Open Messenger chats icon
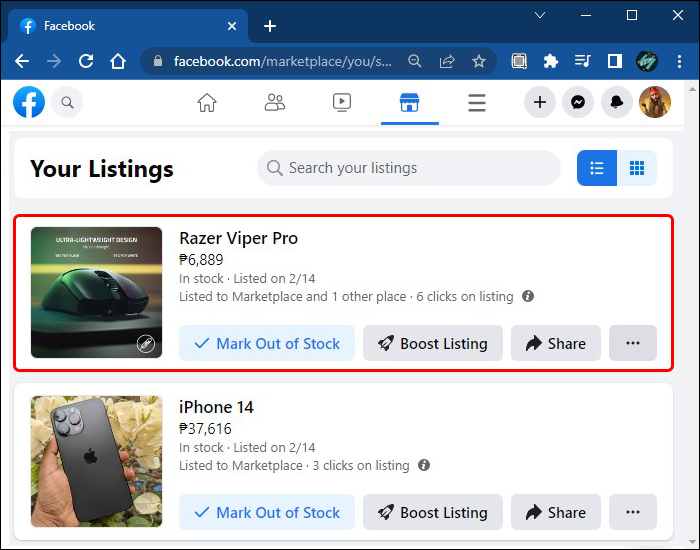This screenshot has height=550, width=700. [x=578, y=102]
